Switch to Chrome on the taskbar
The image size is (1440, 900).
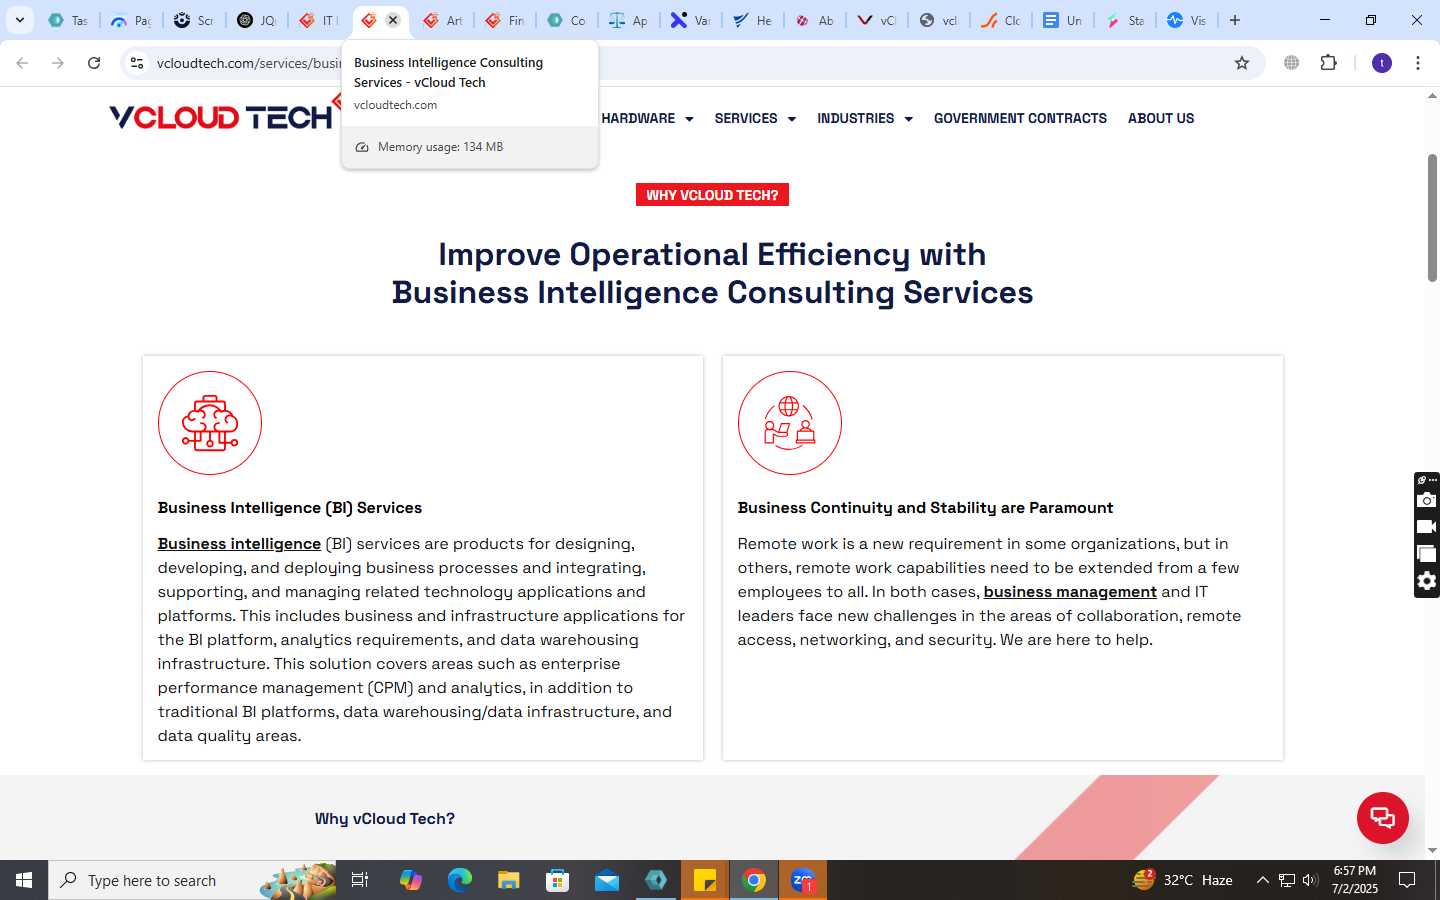pos(754,880)
